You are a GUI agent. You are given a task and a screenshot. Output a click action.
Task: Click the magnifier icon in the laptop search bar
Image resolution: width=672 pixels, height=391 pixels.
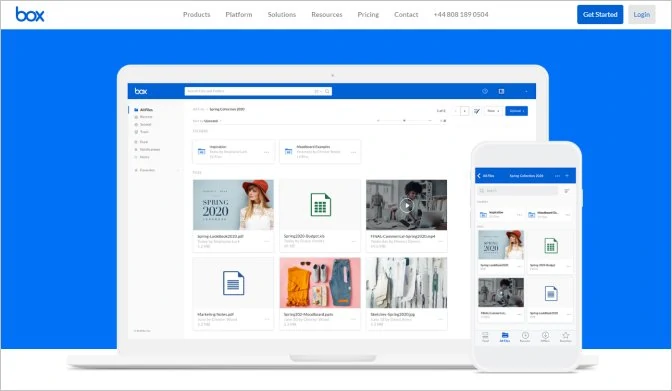tap(327, 91)
